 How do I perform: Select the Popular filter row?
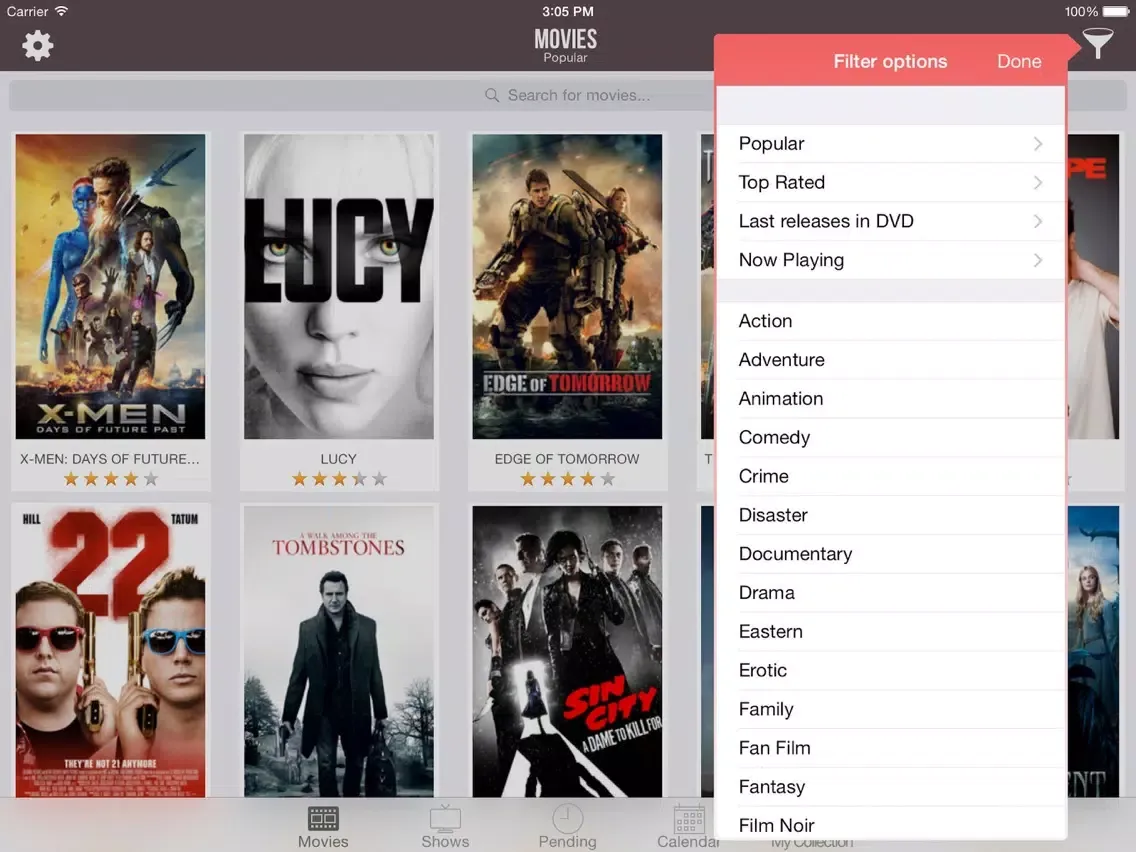(890, 143)
